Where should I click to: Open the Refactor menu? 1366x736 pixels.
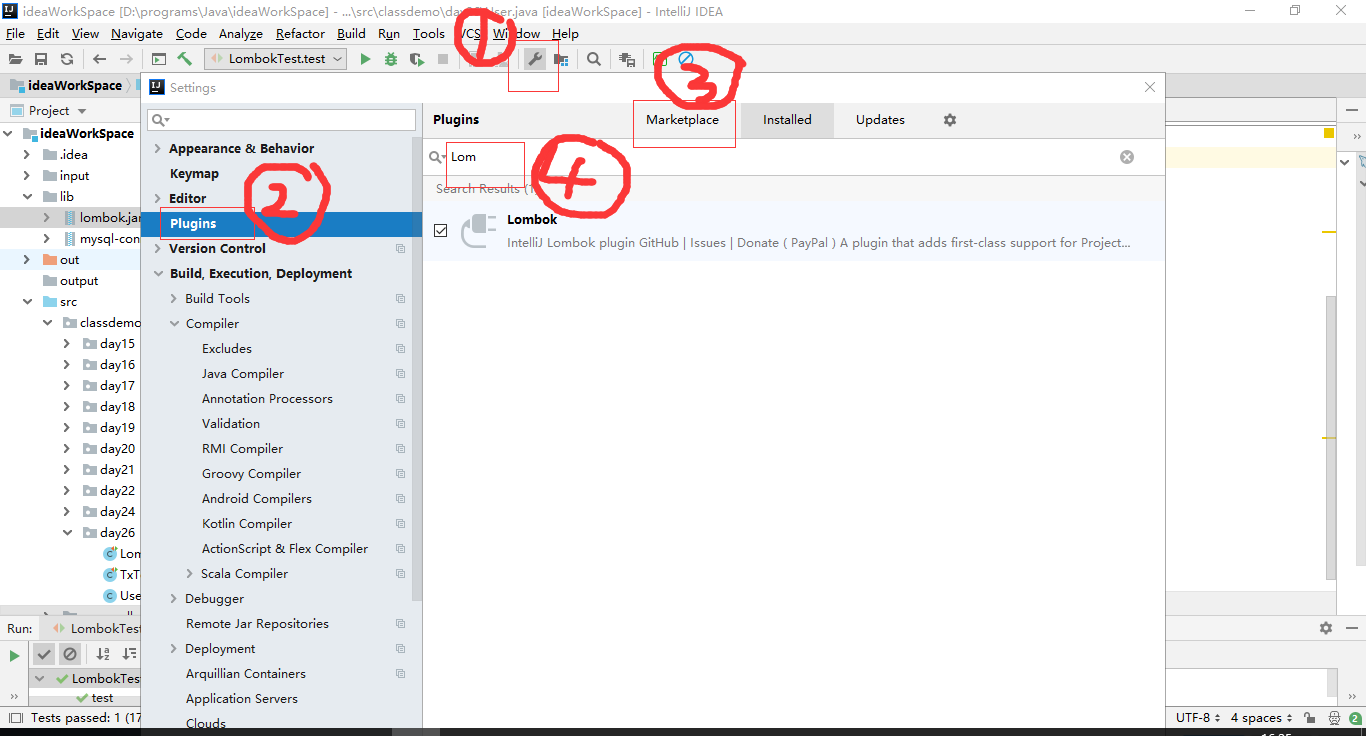pos(300,33)
